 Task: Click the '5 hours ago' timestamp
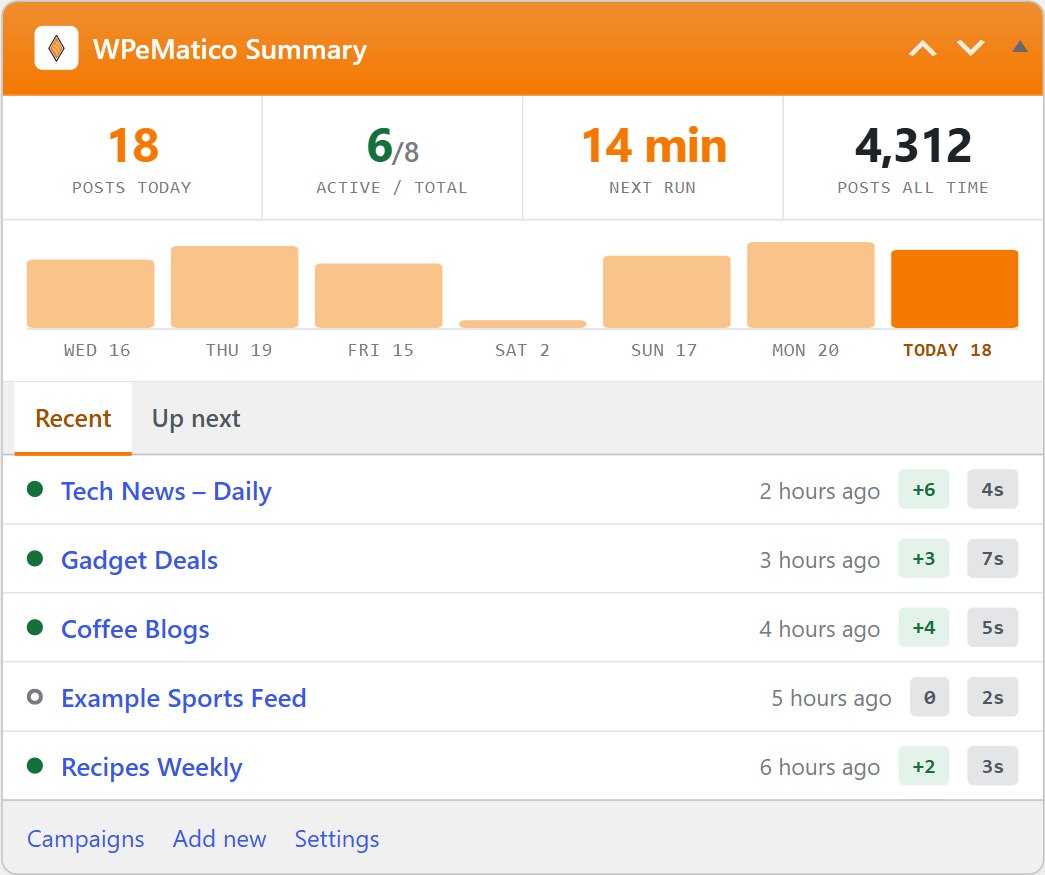pos(831,698)
